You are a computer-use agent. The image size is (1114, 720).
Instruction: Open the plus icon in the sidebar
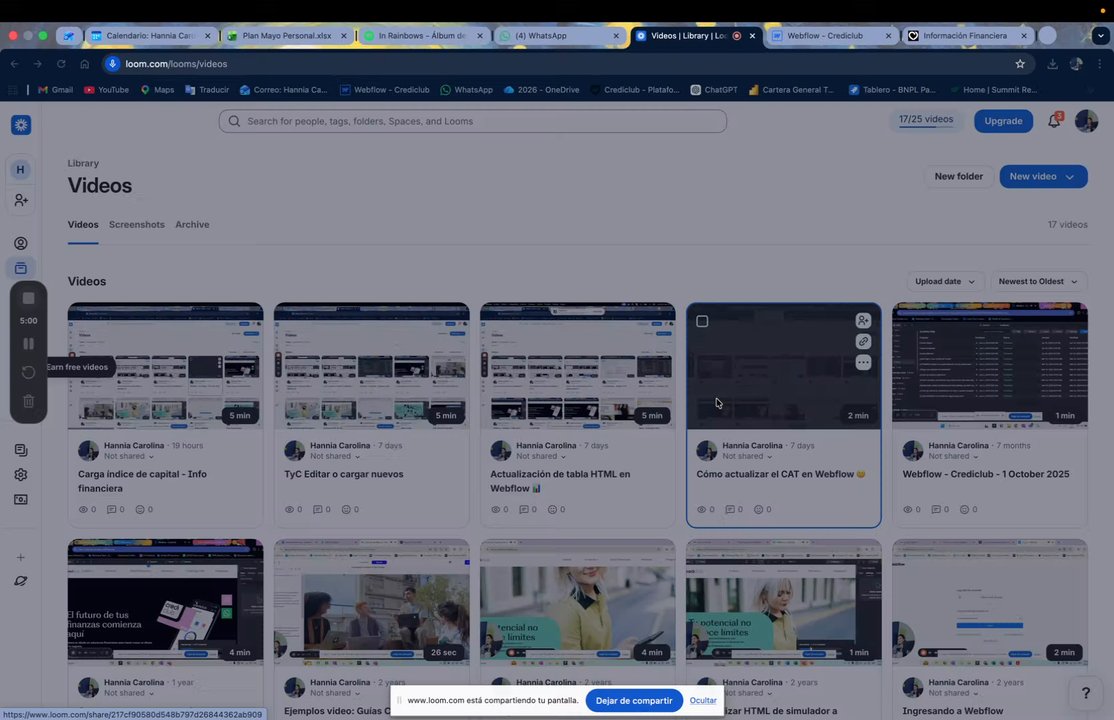coord(21,557)
